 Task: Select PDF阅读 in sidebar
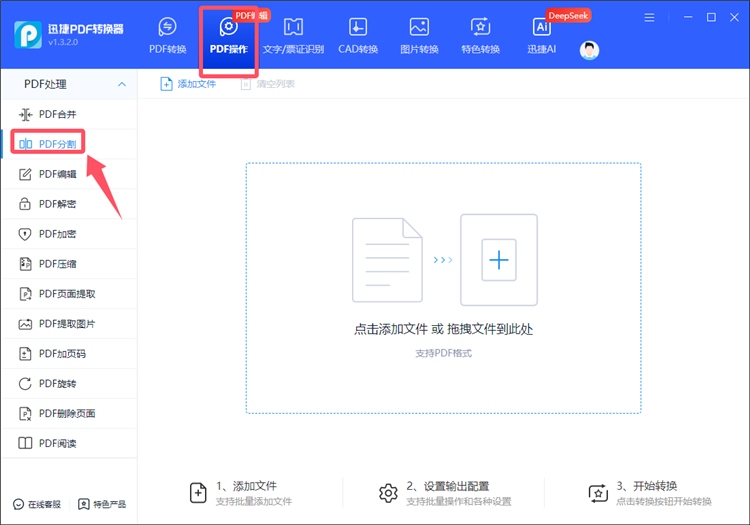pos(69,443)
